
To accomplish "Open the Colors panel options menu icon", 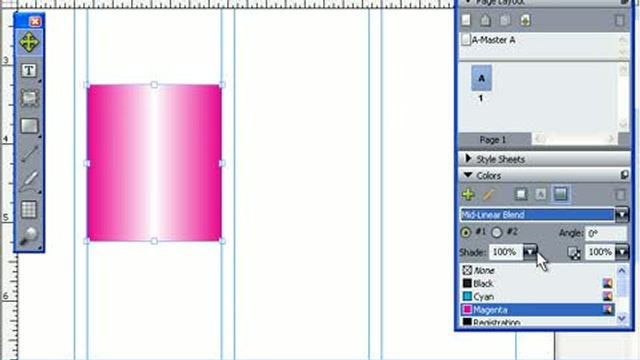I will click(624, 175).
